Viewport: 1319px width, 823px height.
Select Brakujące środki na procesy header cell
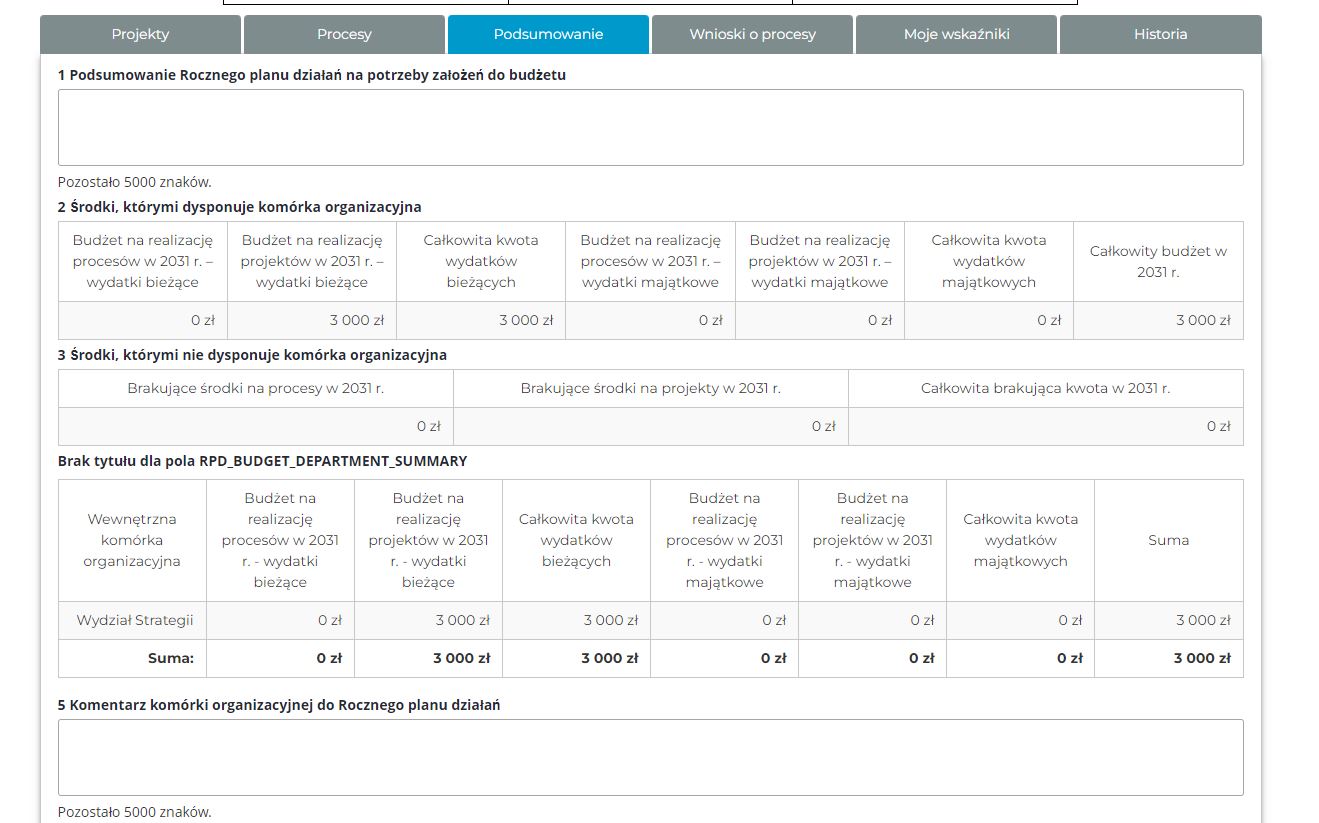click(x=255, y=388)
